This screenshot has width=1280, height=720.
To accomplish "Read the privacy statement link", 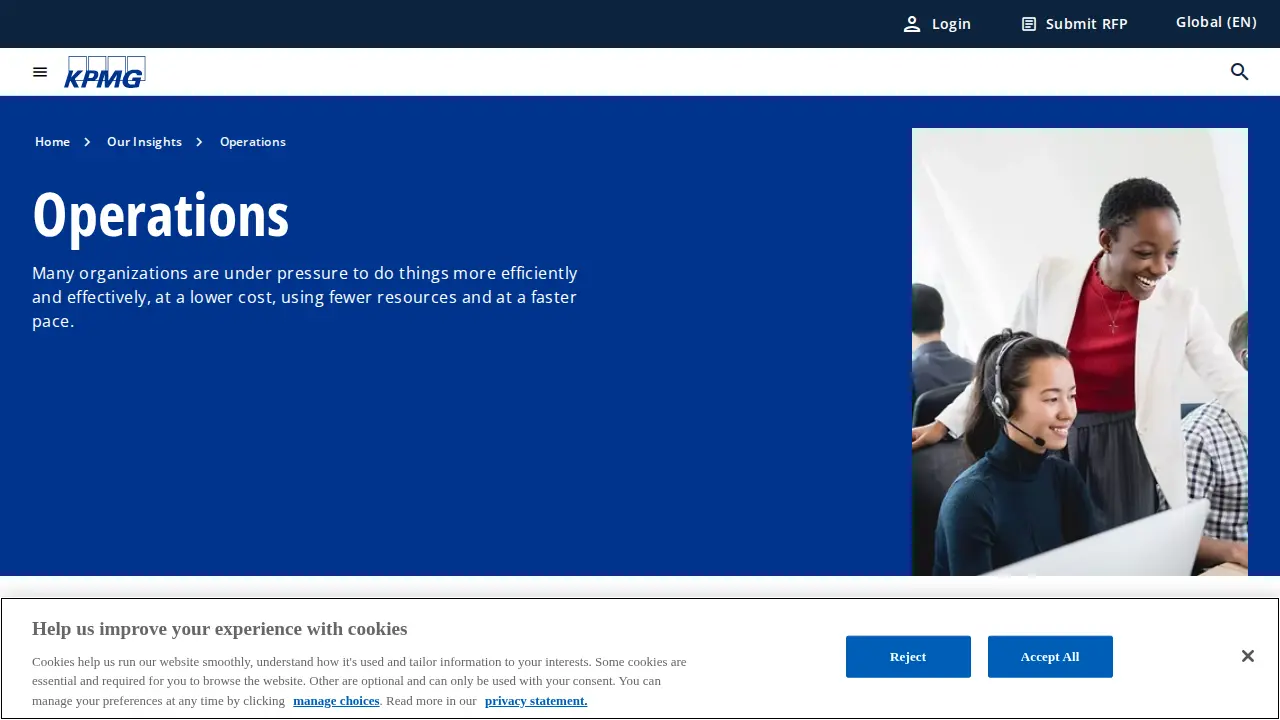I will pyautogui.click(x=536, y=701).
